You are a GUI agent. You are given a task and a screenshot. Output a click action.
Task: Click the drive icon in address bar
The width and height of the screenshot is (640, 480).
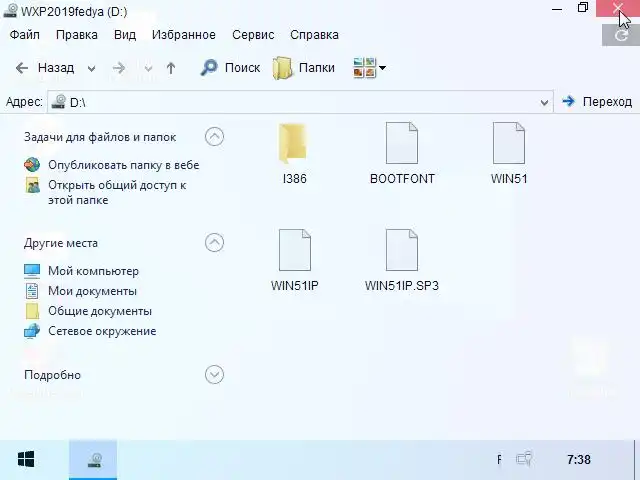[x=59, y=102]
